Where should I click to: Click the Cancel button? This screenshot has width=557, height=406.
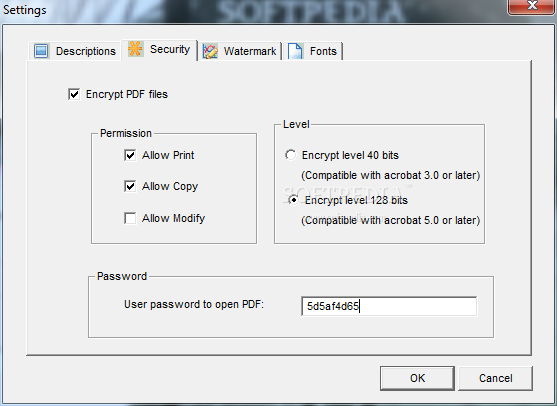496,378
